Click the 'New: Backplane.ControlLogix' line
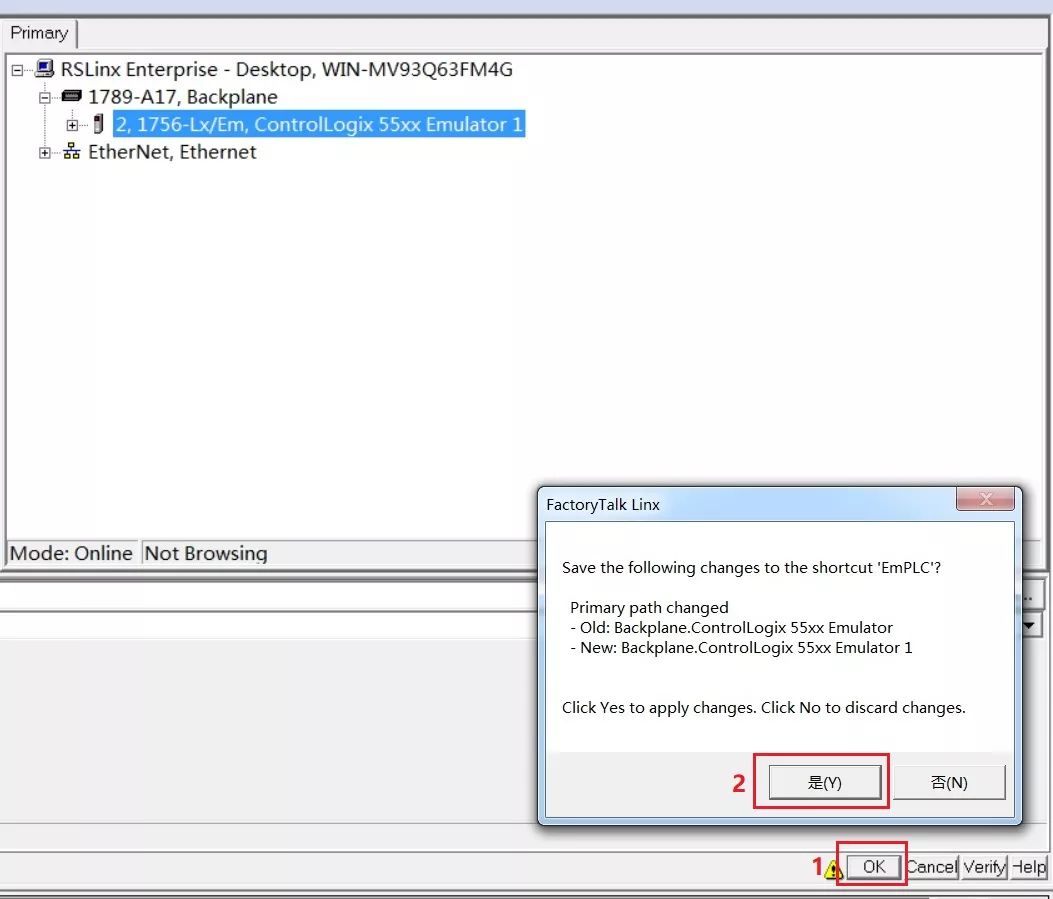Image resolution: width=1053 pixels, height=899 pixels. tap(741, 648)
